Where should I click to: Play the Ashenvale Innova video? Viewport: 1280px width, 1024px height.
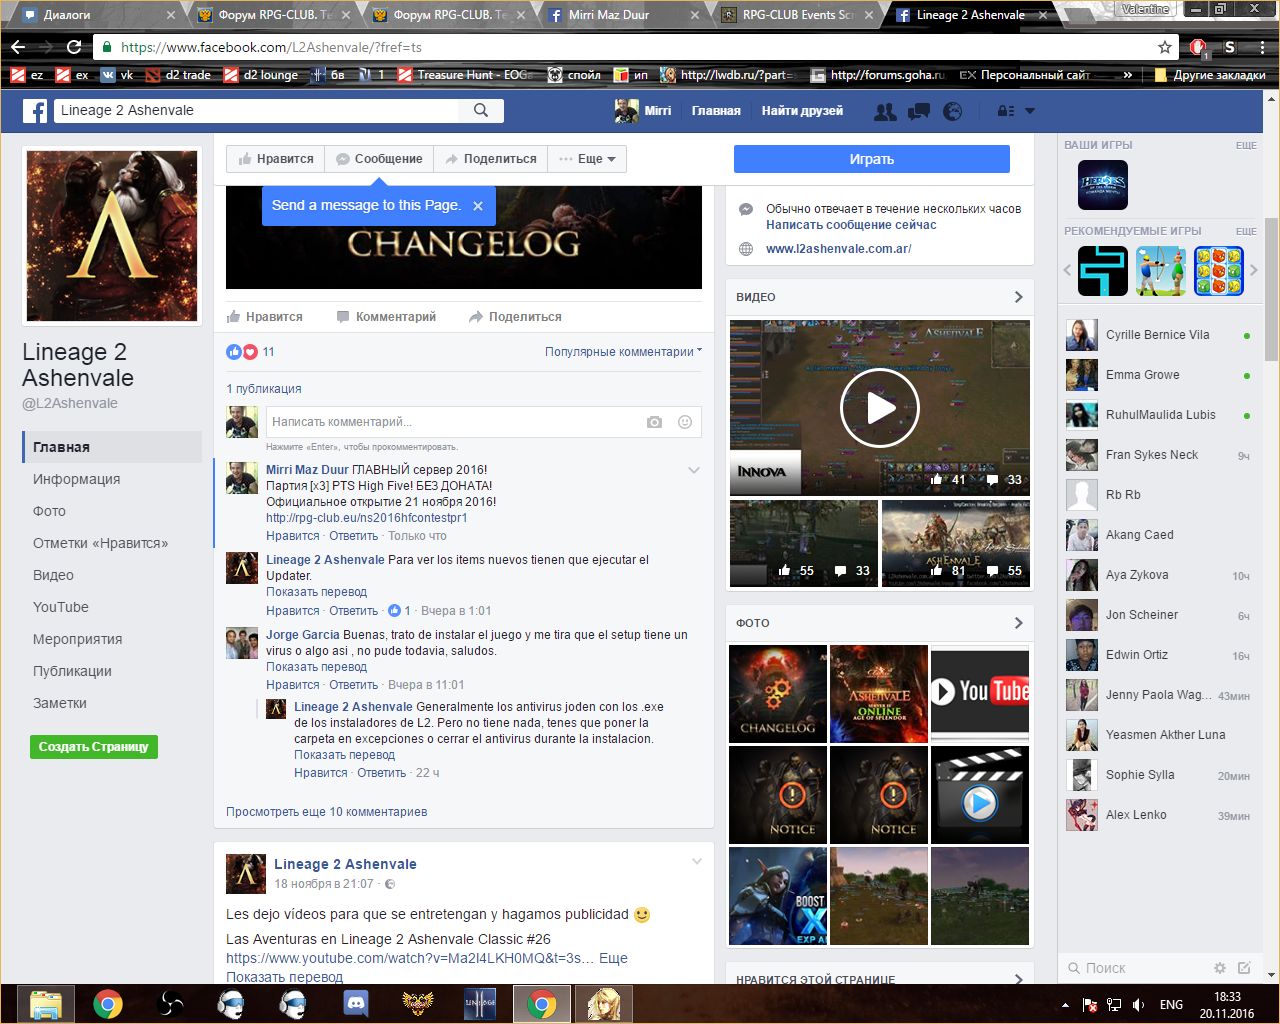tap(879, 407)
